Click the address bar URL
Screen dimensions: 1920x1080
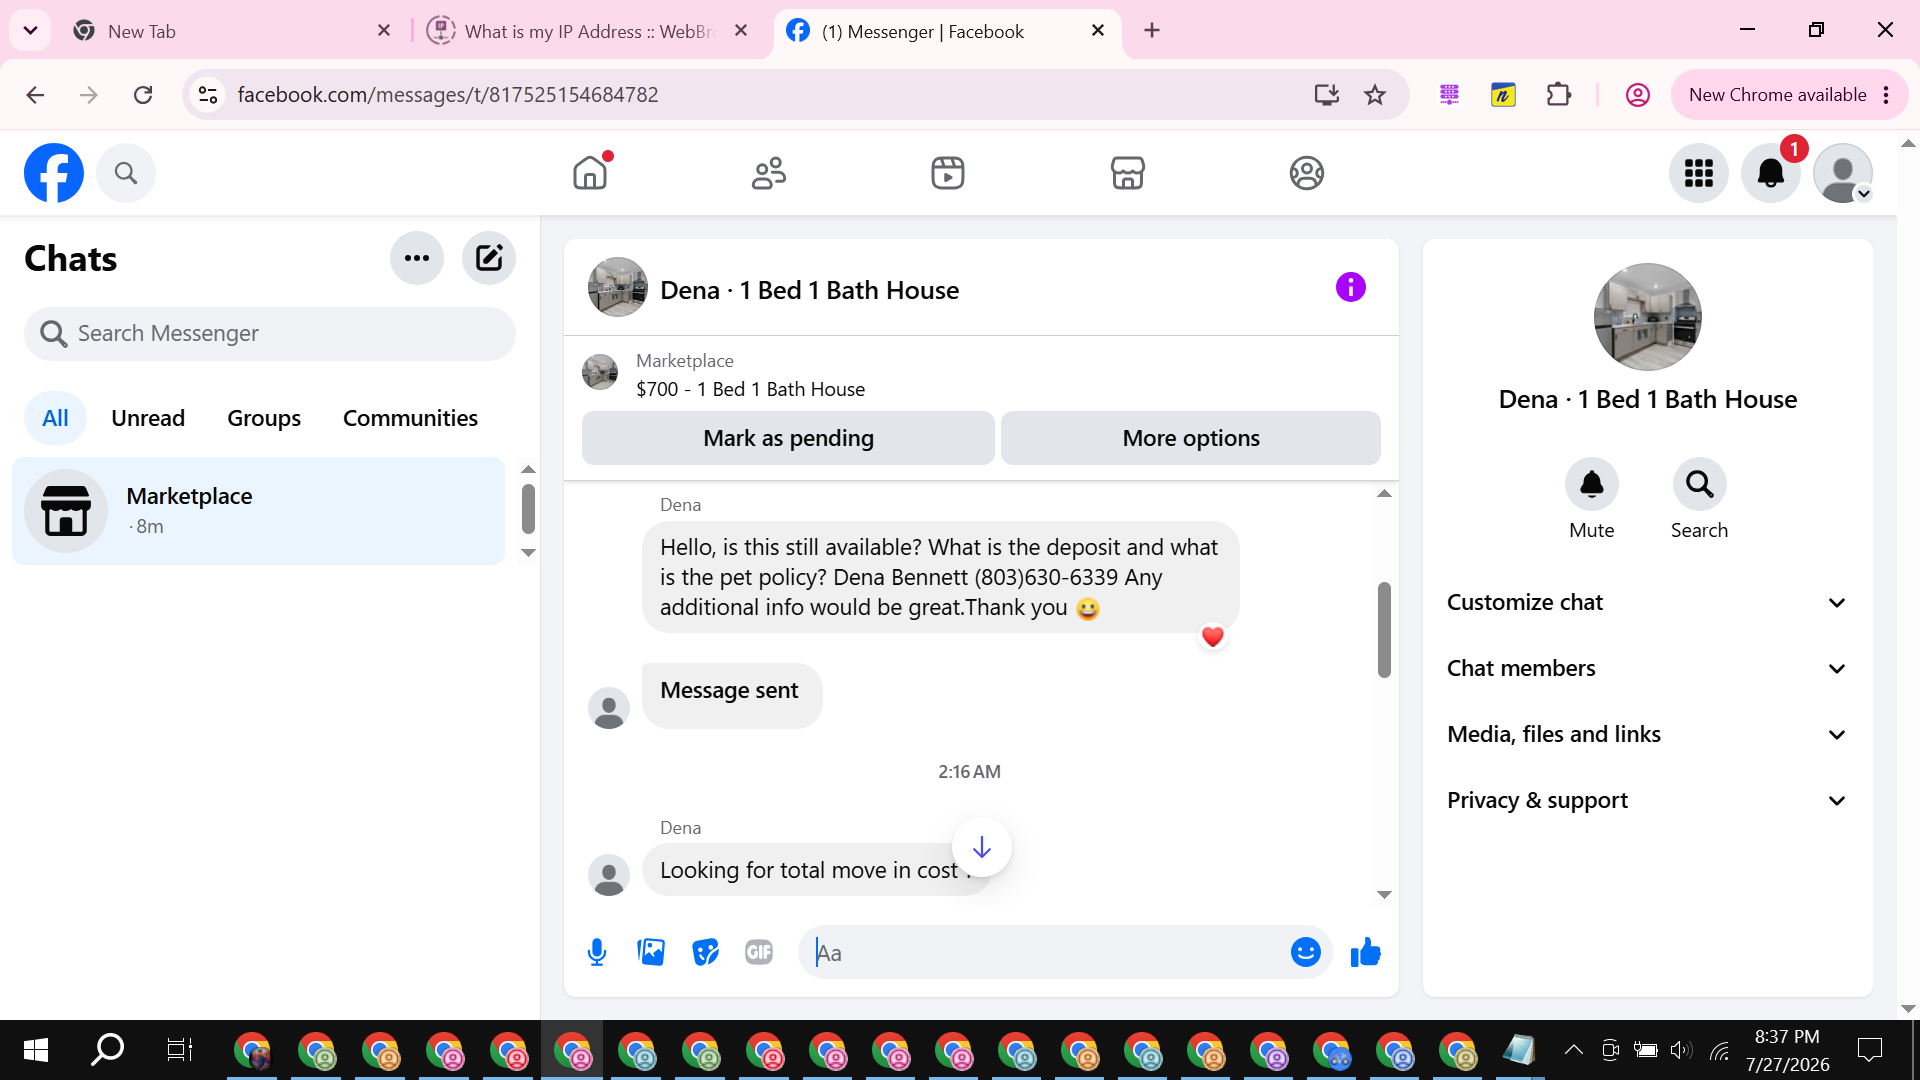pyautogui.click(x=448, y=95)
